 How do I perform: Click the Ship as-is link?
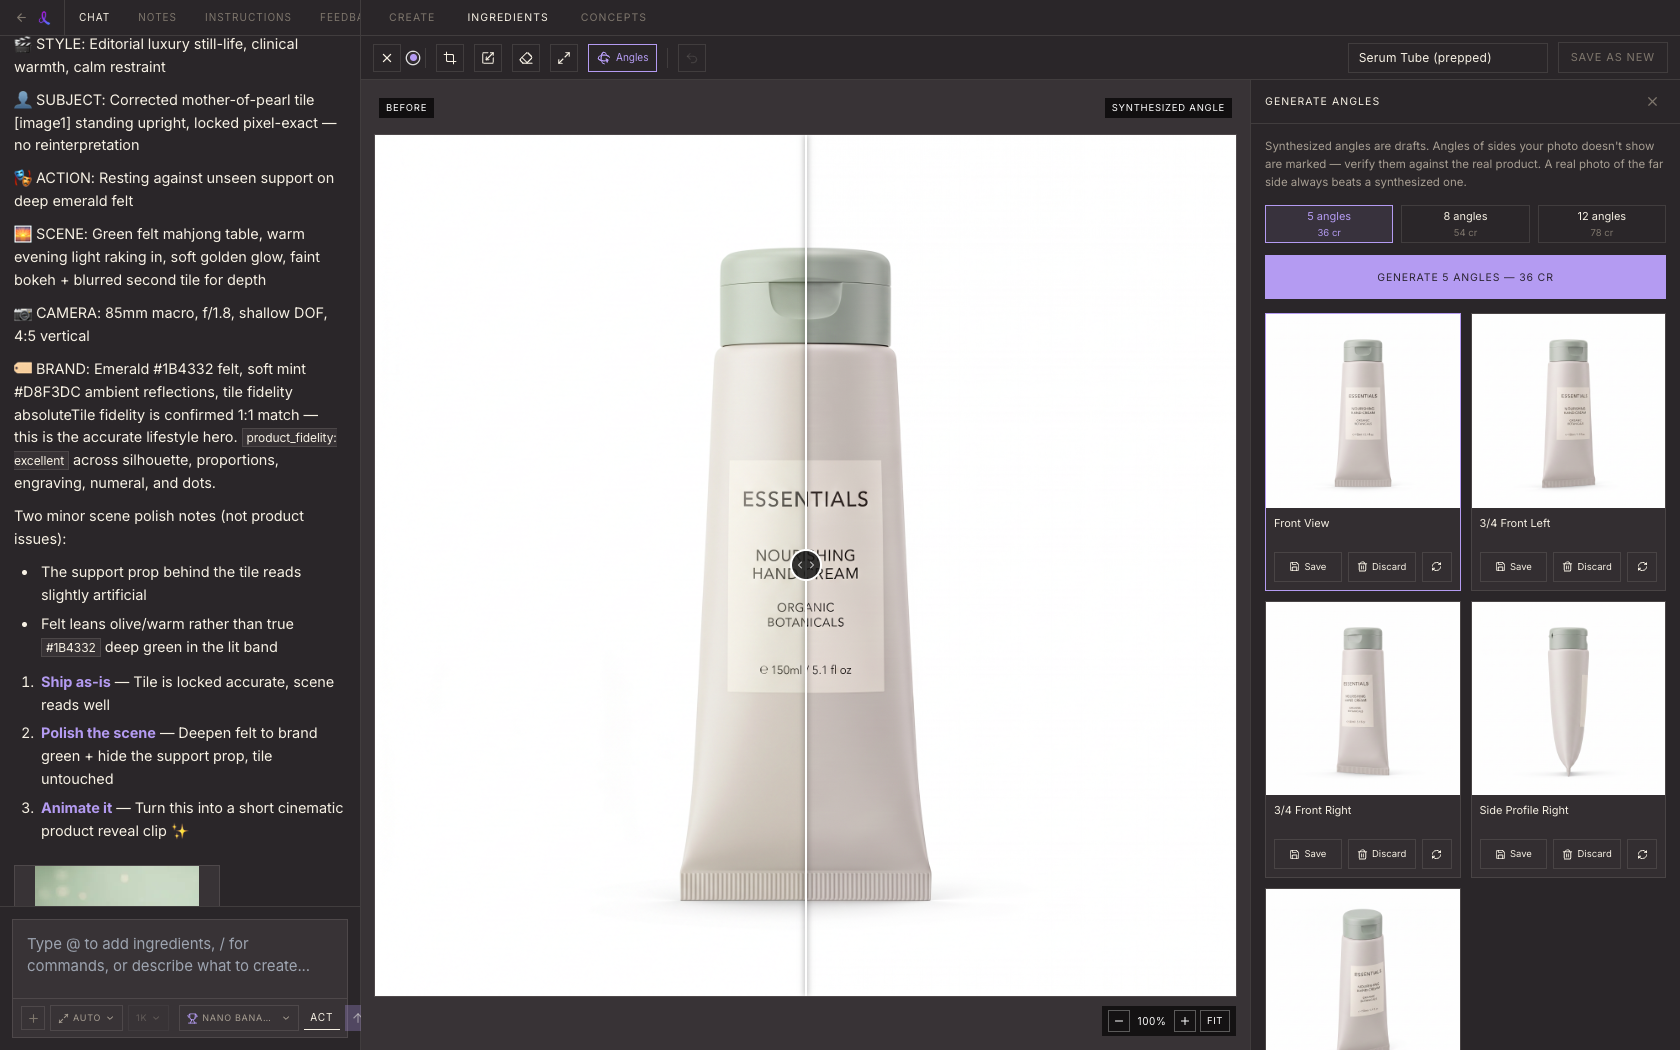[x=76, y=682]
